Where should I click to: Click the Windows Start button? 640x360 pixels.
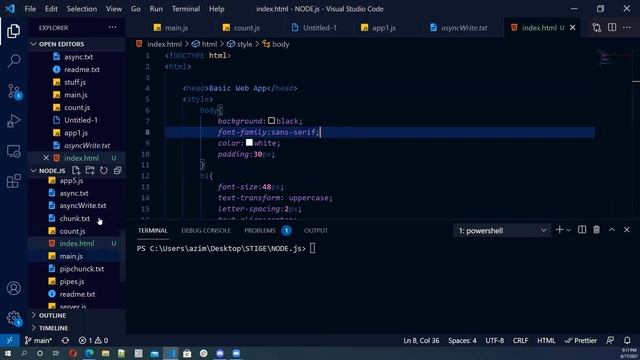click(8, 353)
